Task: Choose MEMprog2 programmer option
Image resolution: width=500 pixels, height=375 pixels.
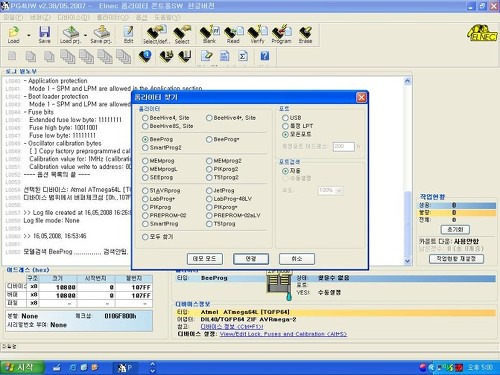Action: 209,161
